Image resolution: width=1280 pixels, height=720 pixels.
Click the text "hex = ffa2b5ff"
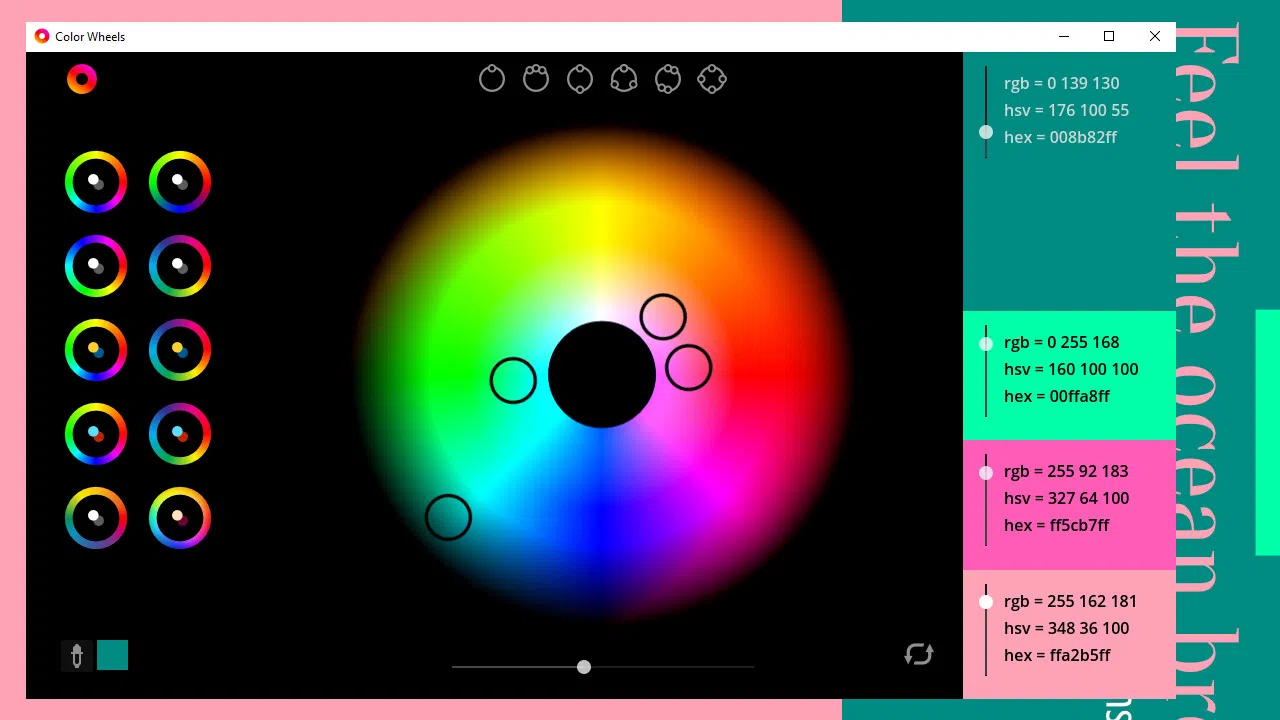click(1057, 655)
